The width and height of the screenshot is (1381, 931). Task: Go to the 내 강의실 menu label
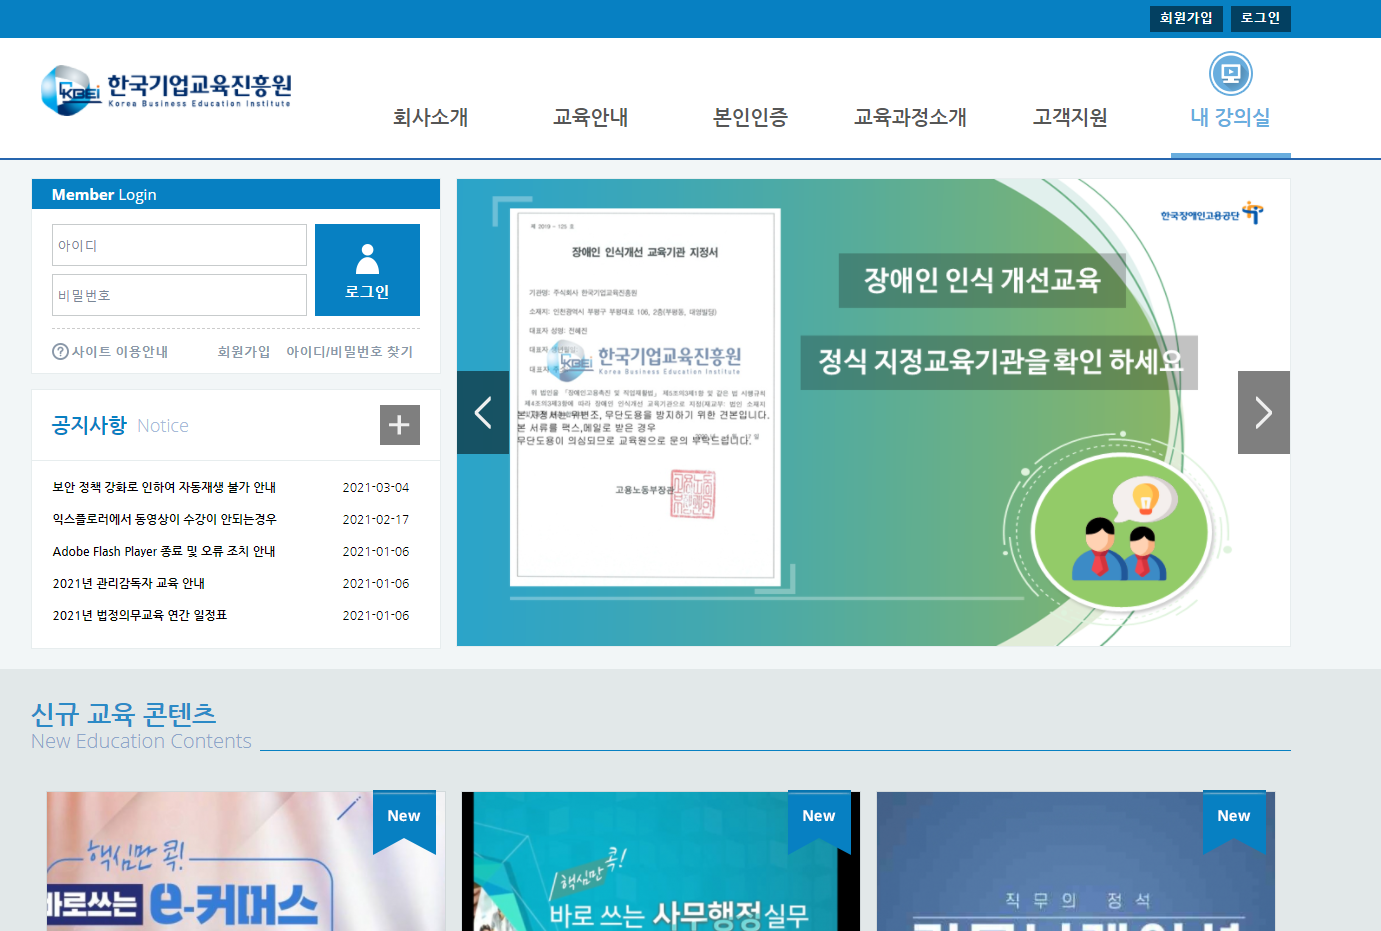tap(1231, 117)
